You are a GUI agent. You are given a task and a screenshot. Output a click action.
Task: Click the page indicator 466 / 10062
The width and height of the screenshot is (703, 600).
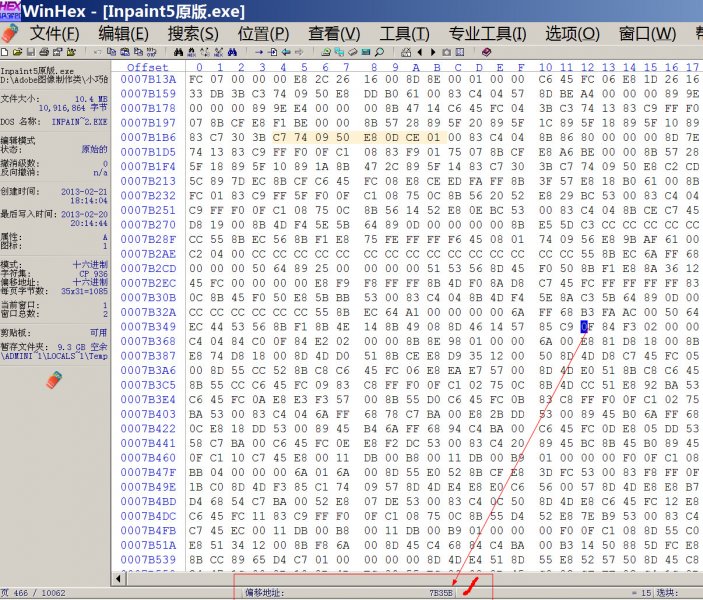[x=39, y=593]
